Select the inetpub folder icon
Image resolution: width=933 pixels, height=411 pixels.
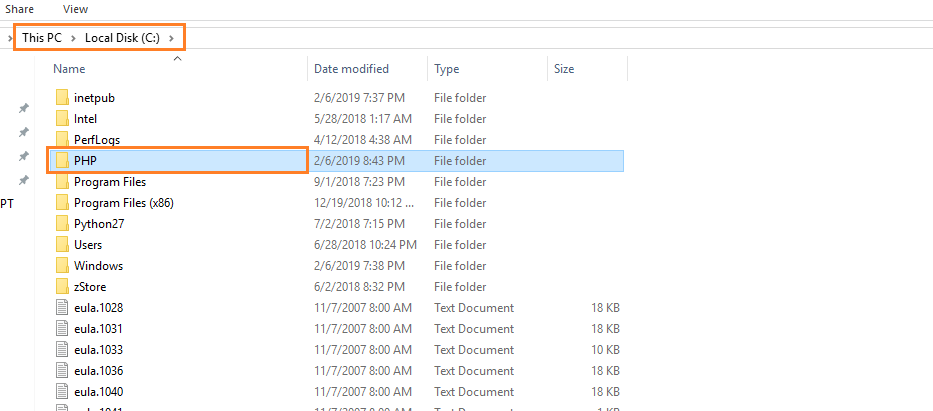(62, 98)
